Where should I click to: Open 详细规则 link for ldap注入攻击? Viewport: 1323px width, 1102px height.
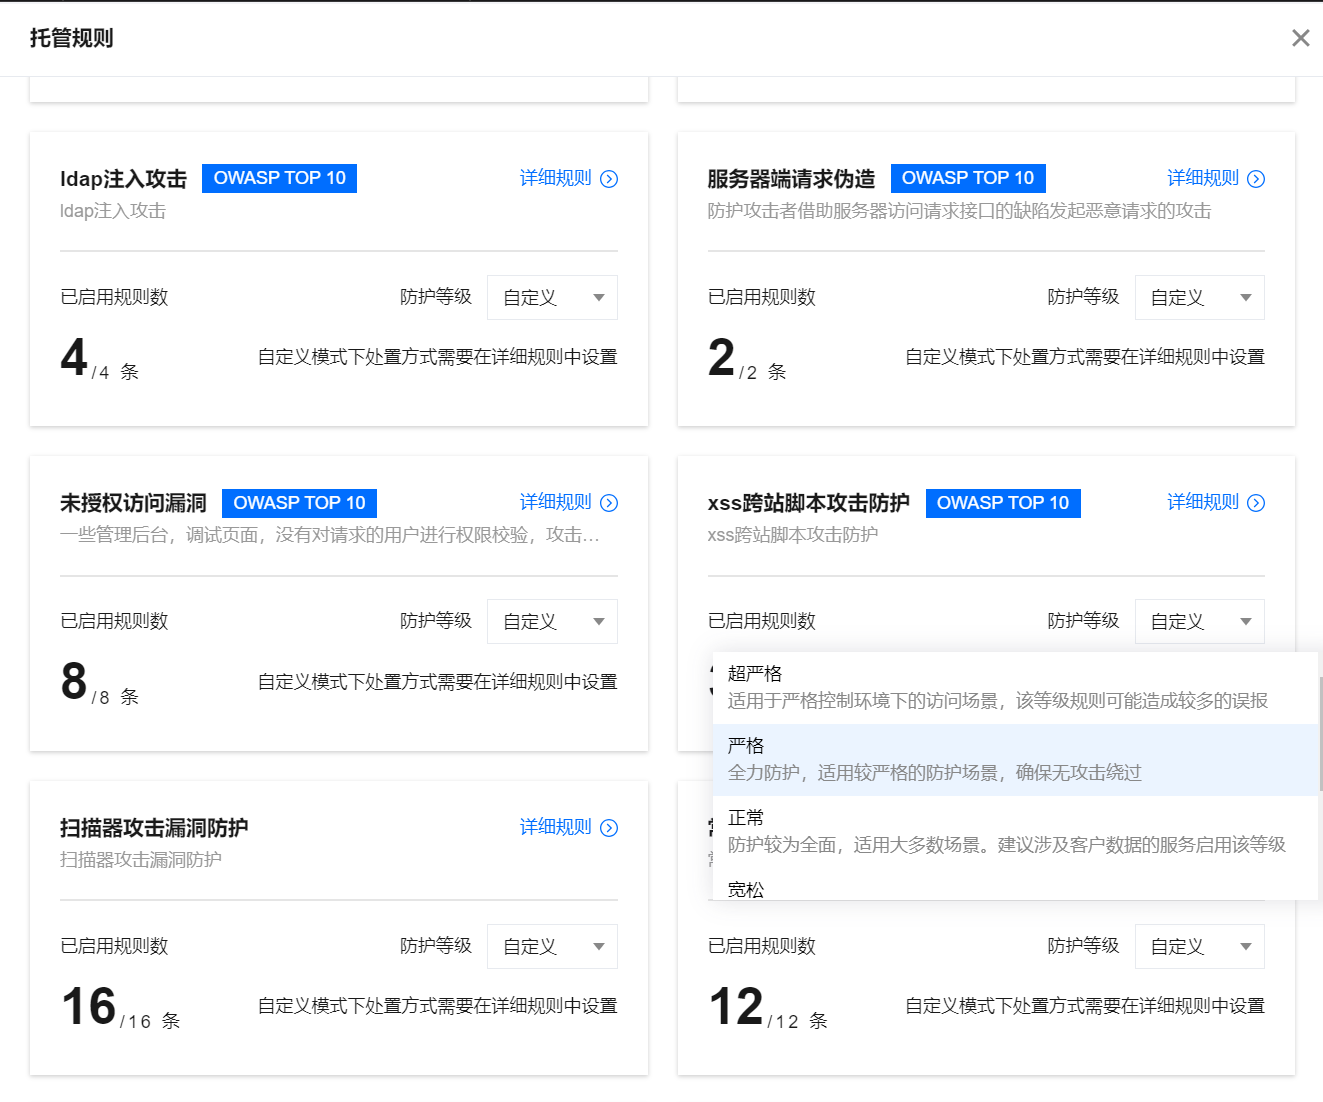click(556, 178)
